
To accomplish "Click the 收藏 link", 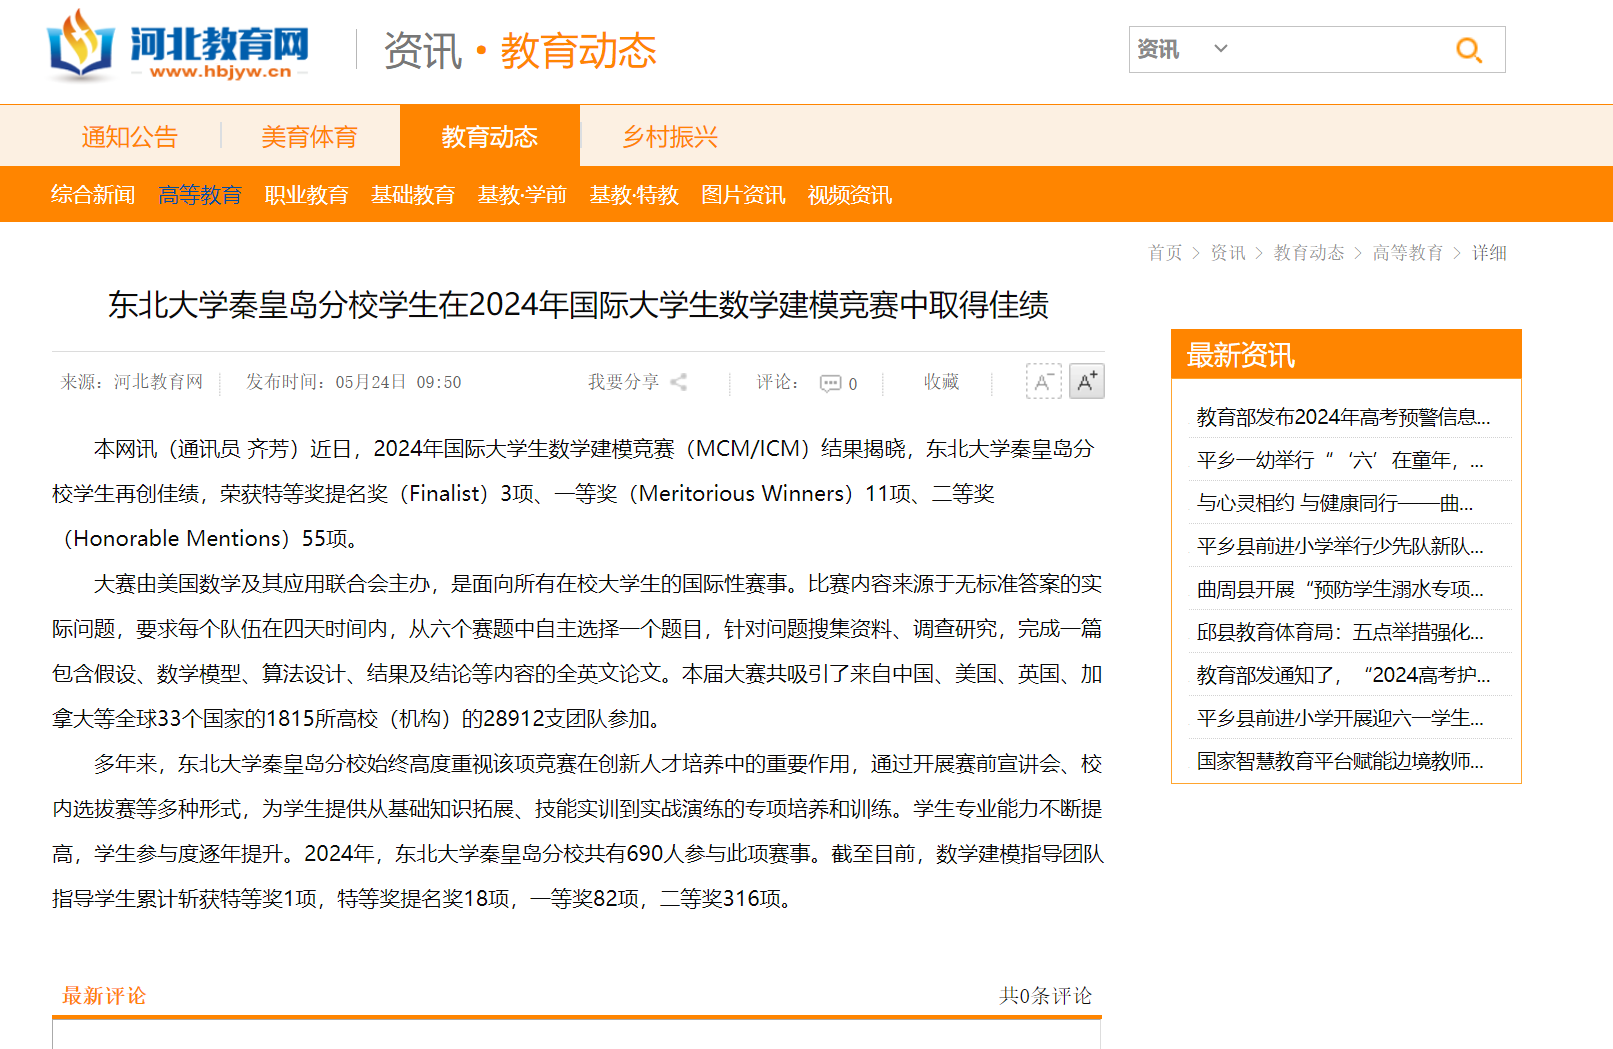I will tap(941, 382).
